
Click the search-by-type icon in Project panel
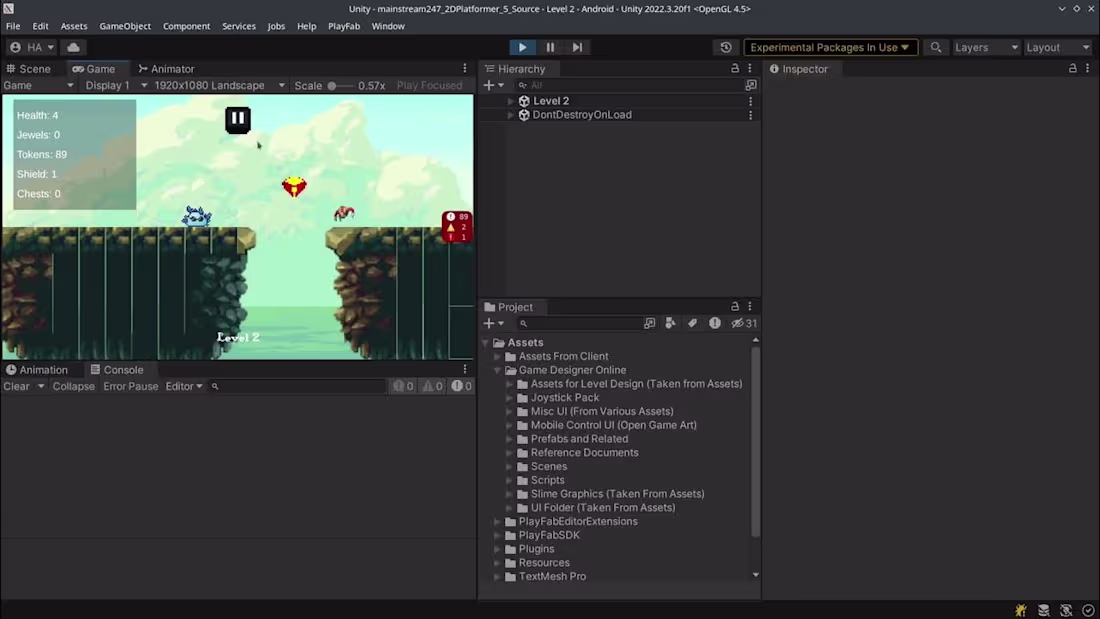[x=668, y=323]
